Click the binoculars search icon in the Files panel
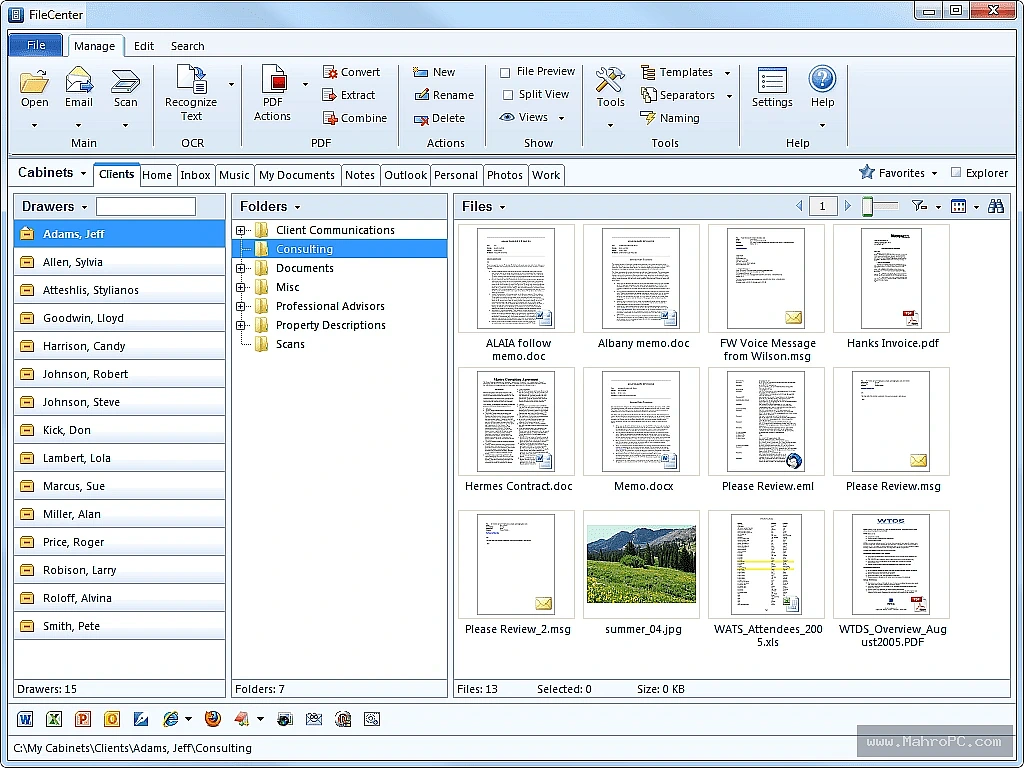 click(x=995, y=206)
